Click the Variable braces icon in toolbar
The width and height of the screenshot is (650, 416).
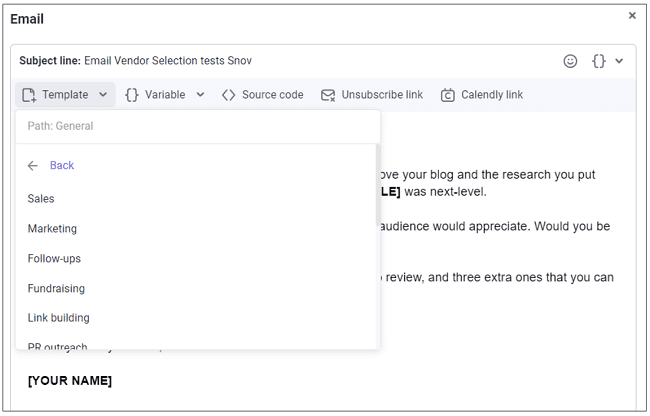[132, 95]
